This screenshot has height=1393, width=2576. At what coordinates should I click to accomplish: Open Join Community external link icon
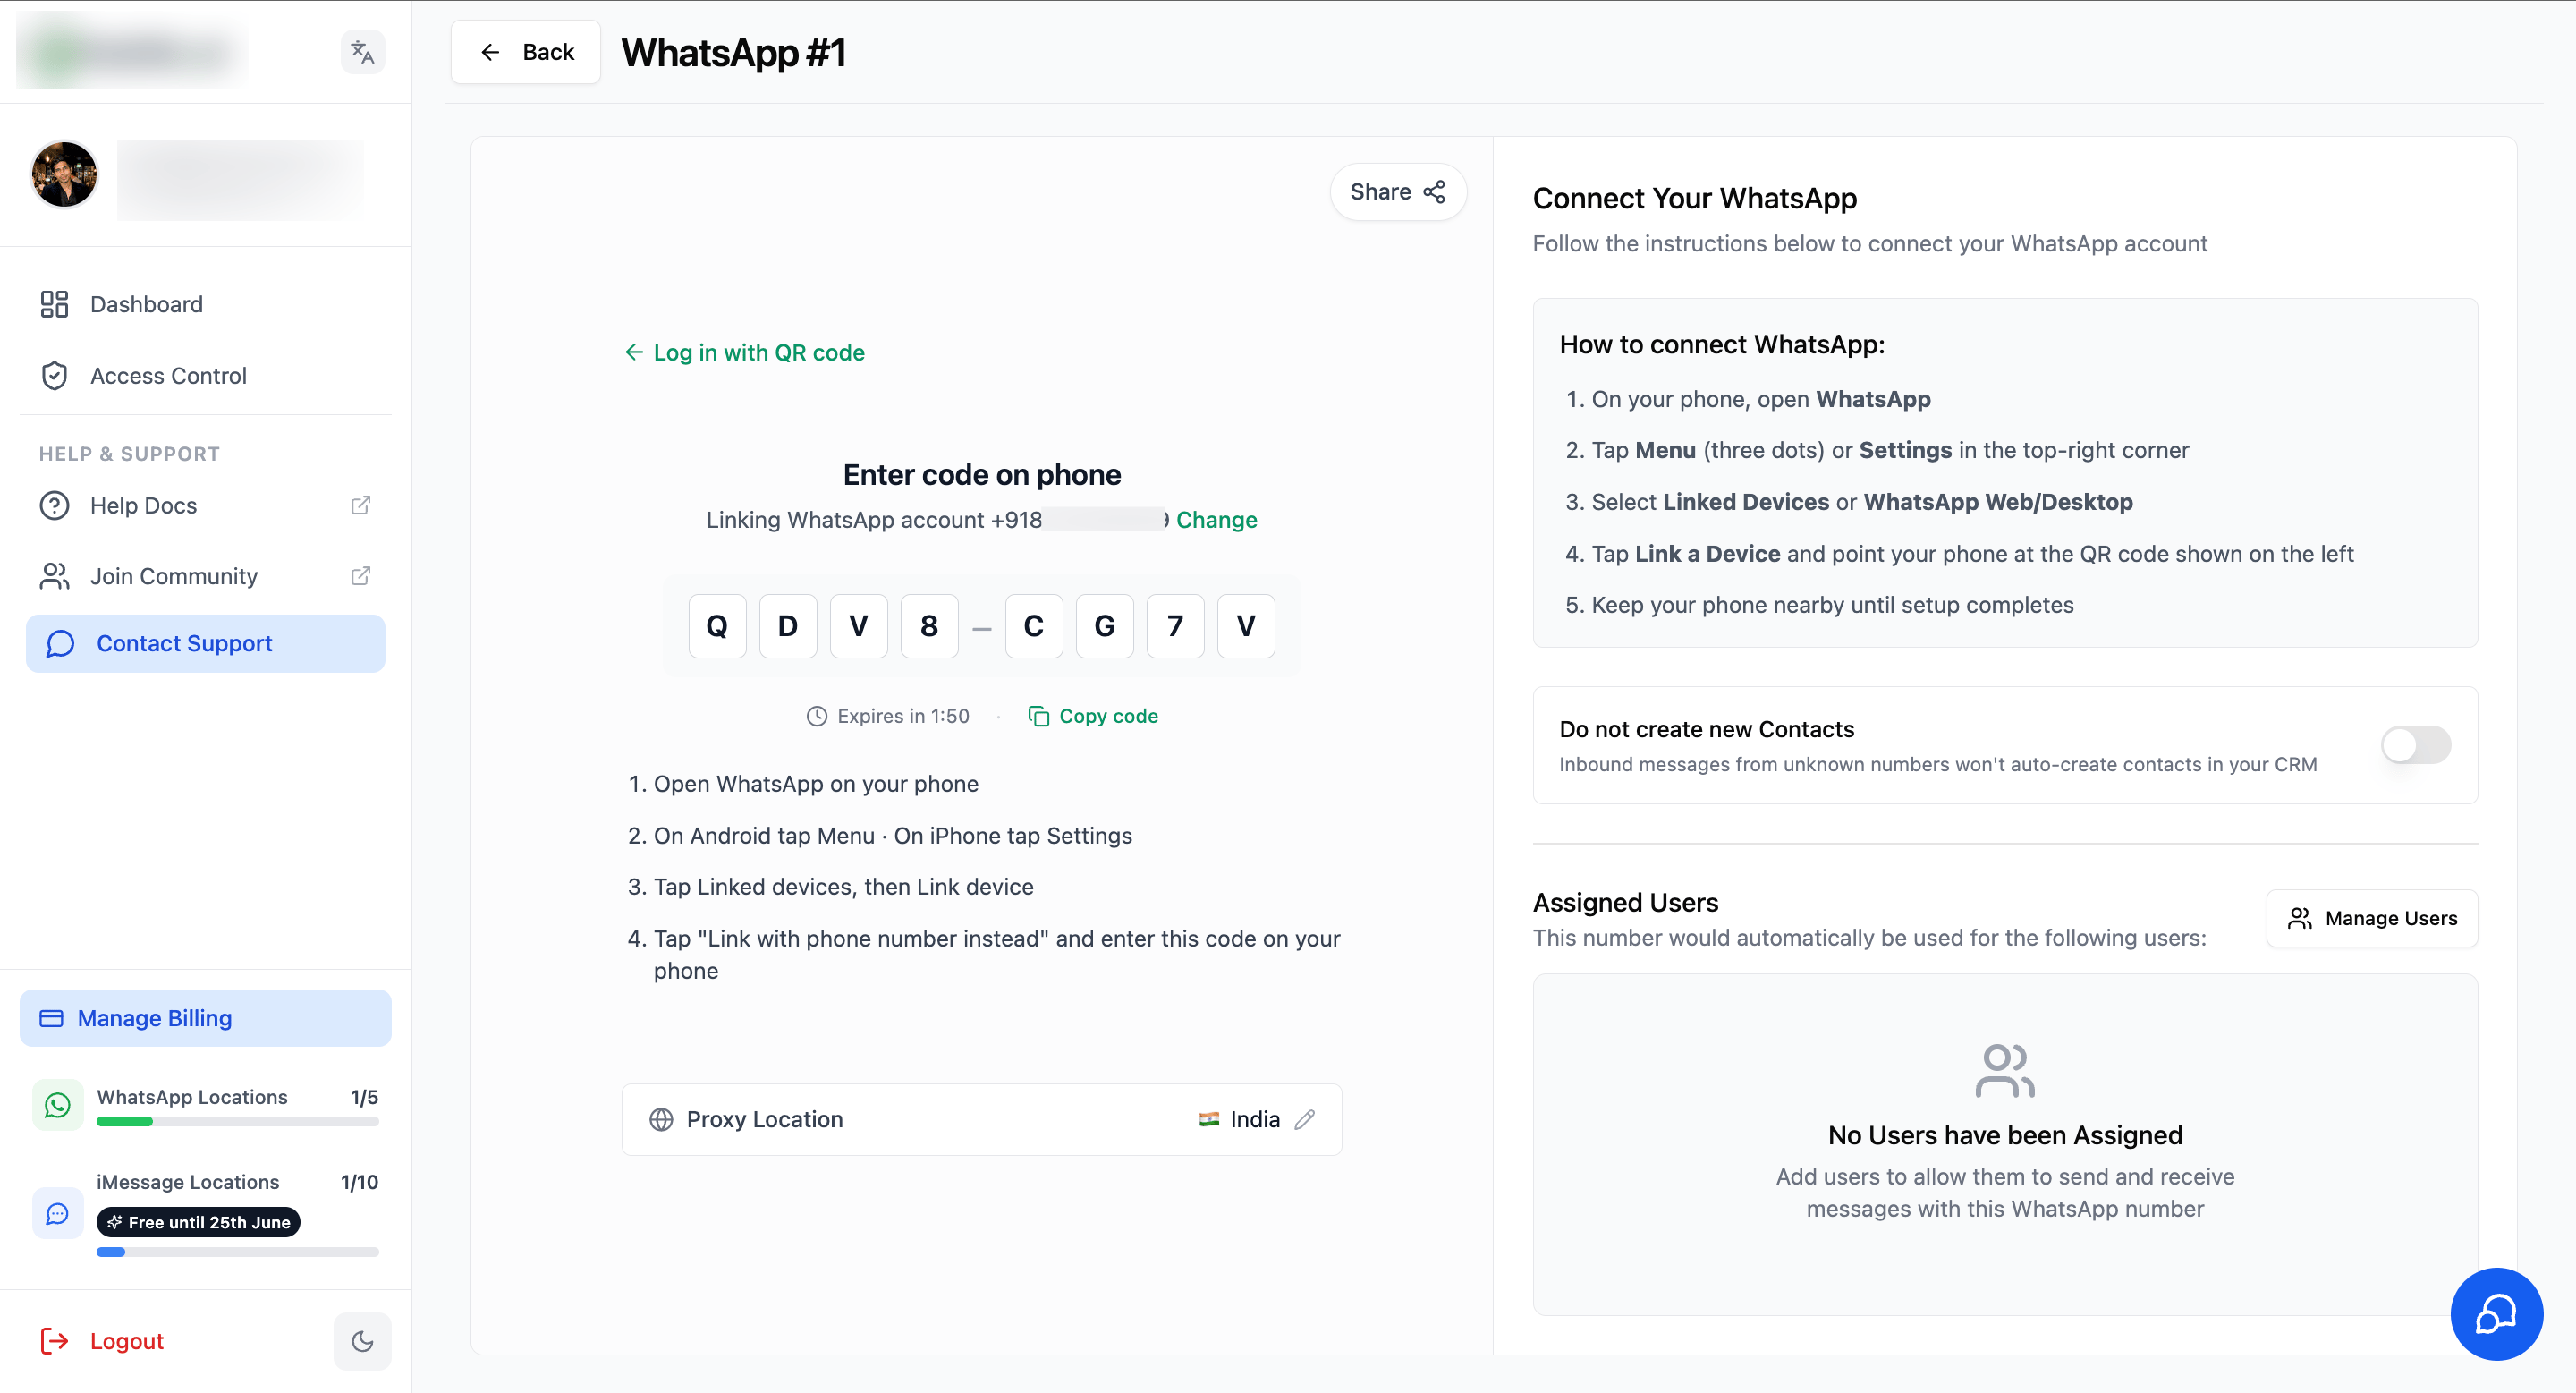click(x=361, y=576)
